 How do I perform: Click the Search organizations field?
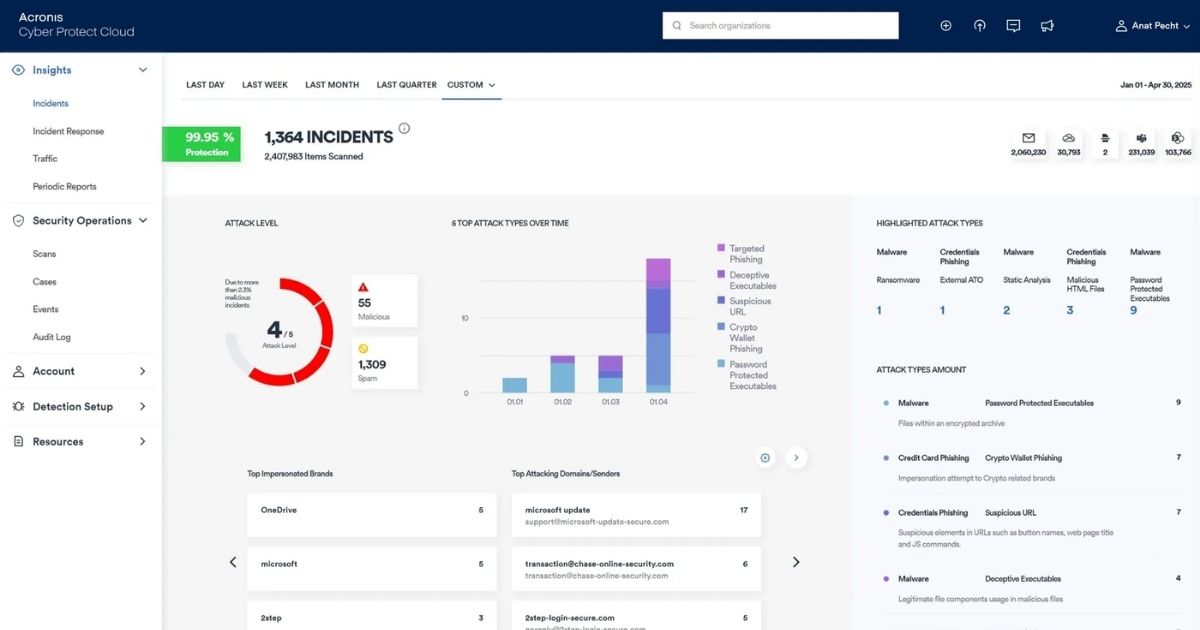[780, 26]
